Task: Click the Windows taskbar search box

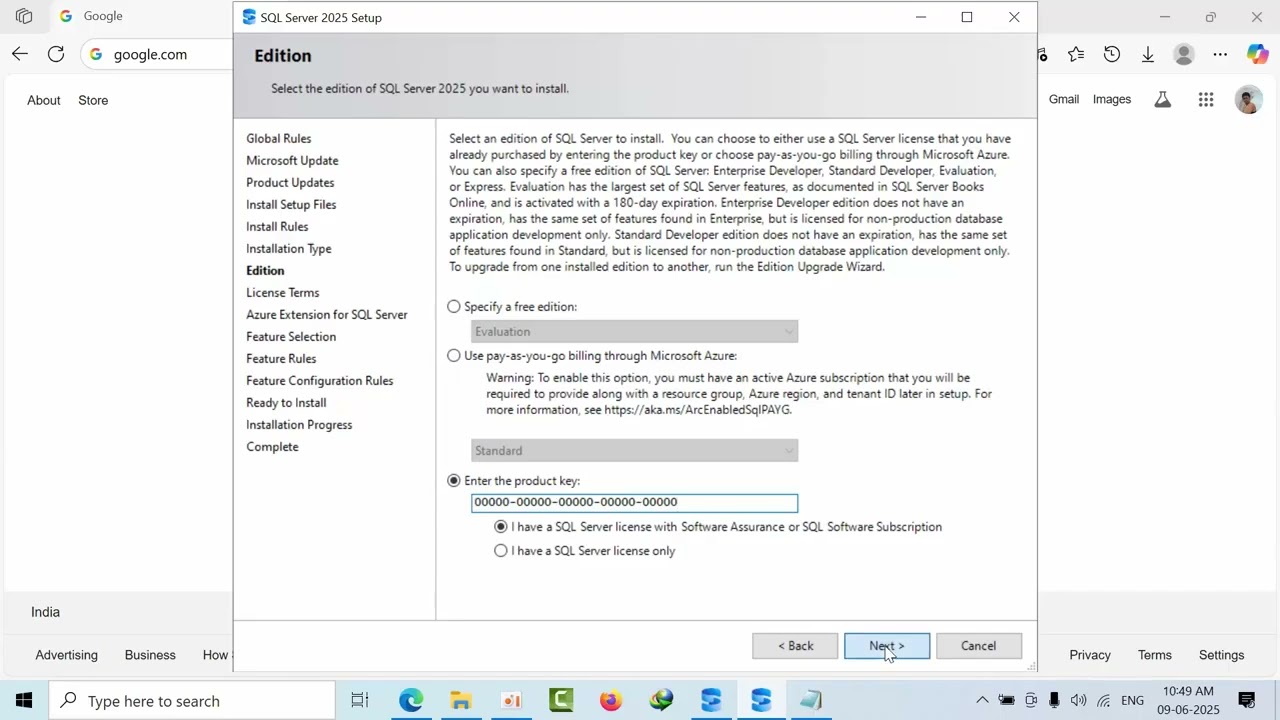Action: tap(192, 701)
